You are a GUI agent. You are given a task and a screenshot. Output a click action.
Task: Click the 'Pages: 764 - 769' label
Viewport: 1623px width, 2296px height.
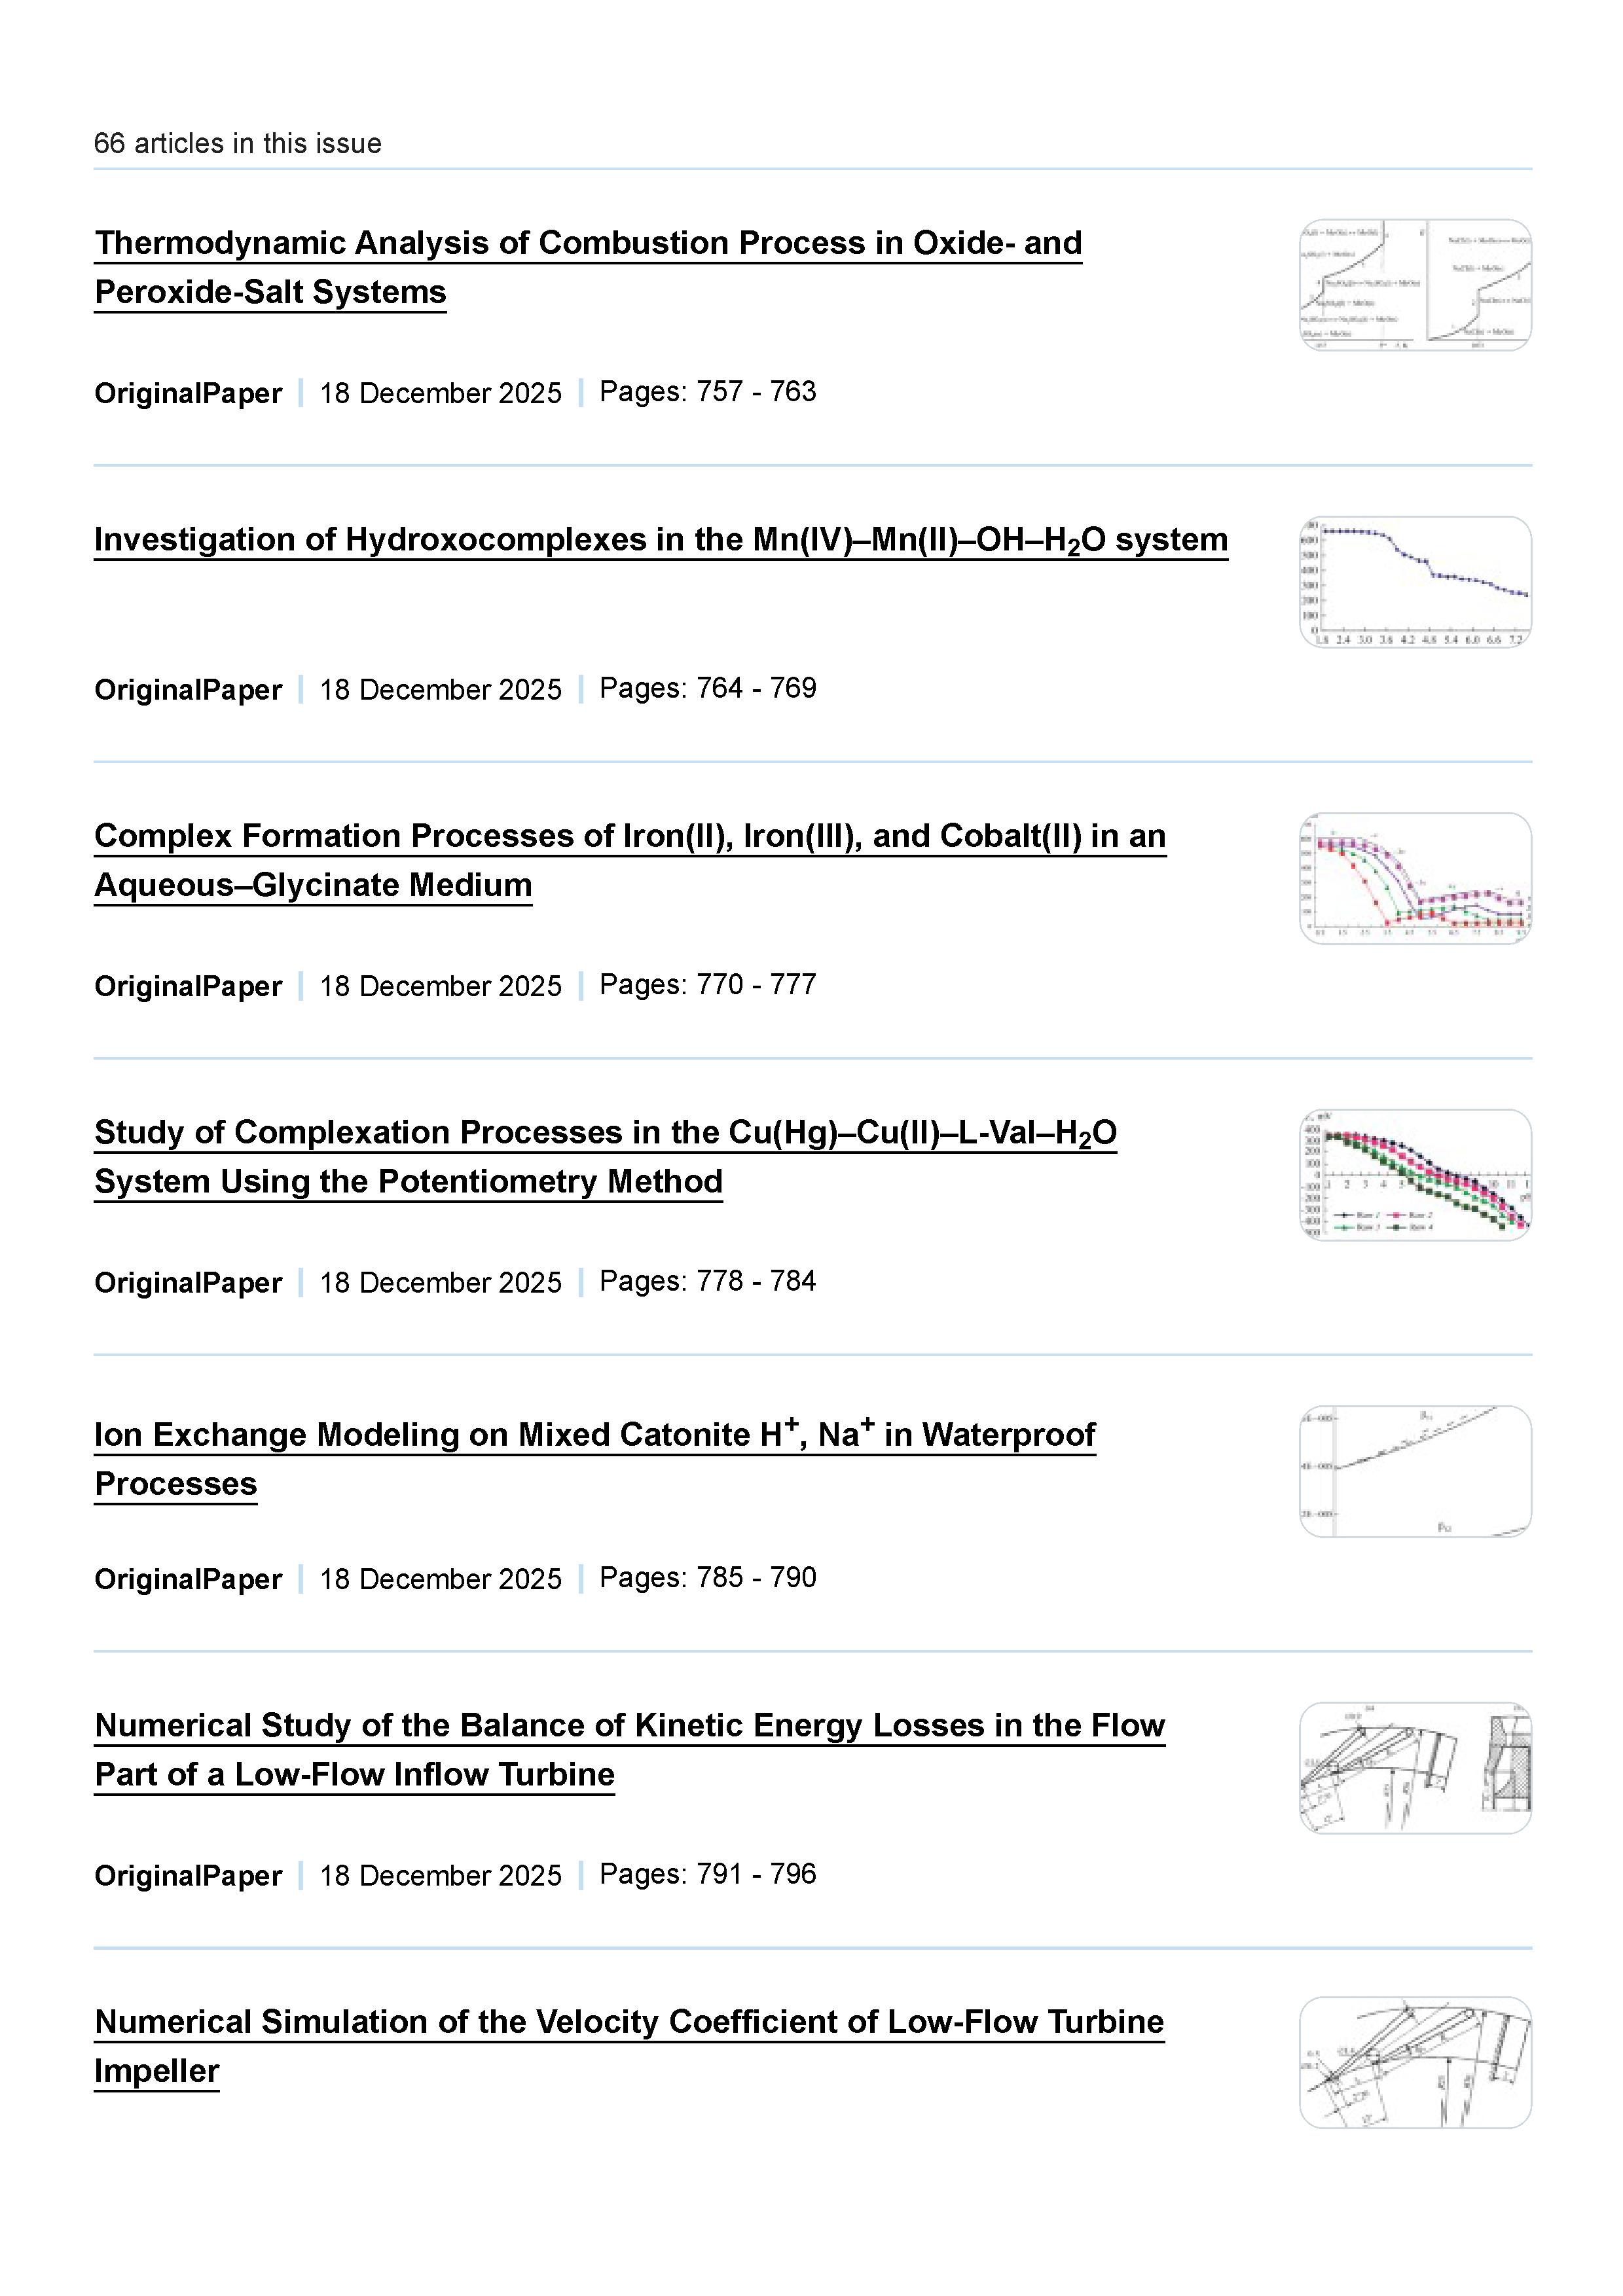pos(707,688)
